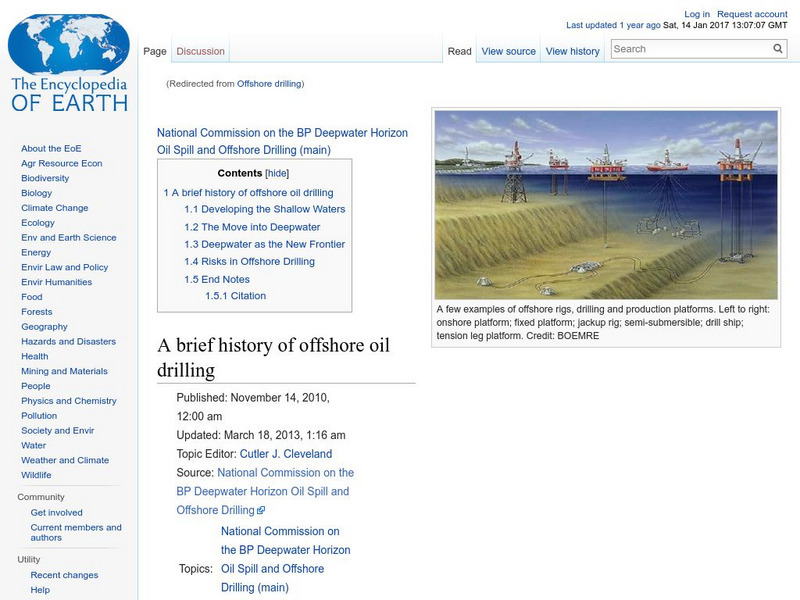Jump to 1.2 The Move into Deepwater
The width and height of the screenshot is (800, 600).
(252, 227)
